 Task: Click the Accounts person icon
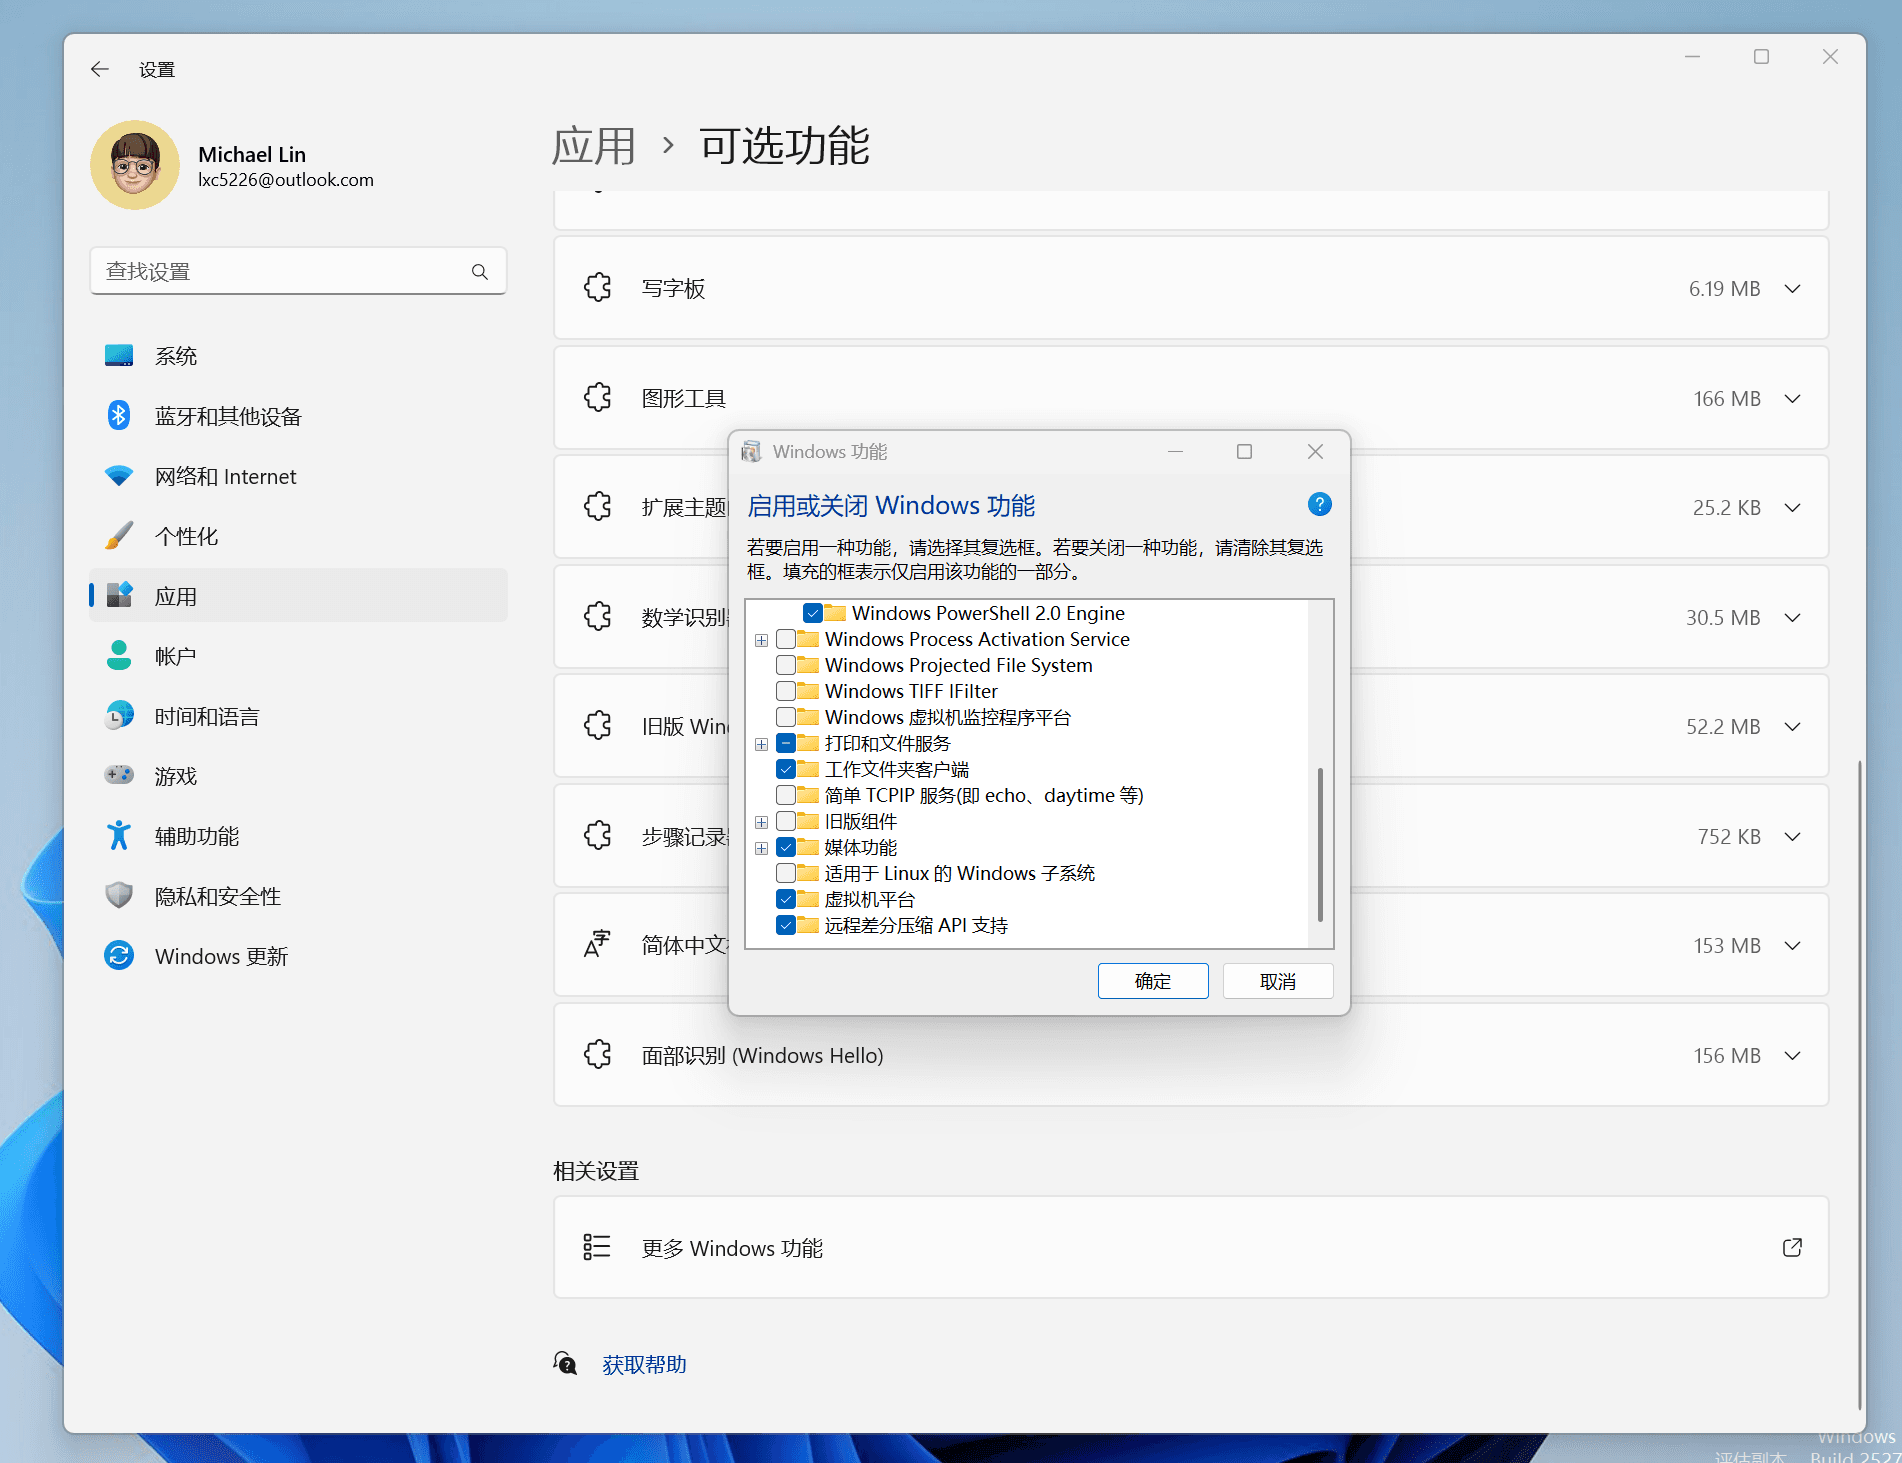[x=119, y=655]
